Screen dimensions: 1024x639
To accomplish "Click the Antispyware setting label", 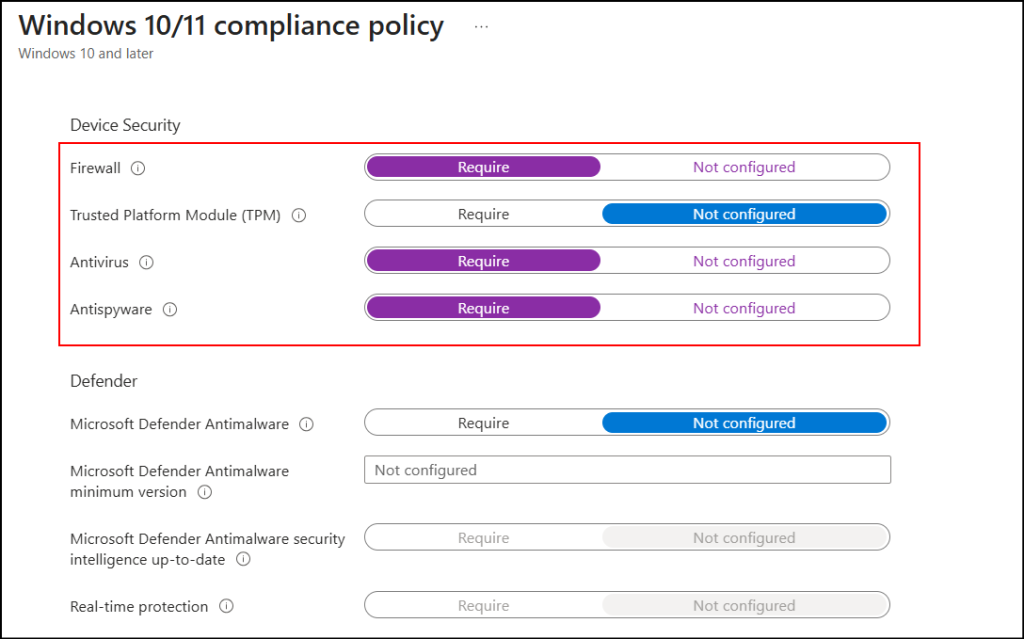I will (x=111, y=309).
